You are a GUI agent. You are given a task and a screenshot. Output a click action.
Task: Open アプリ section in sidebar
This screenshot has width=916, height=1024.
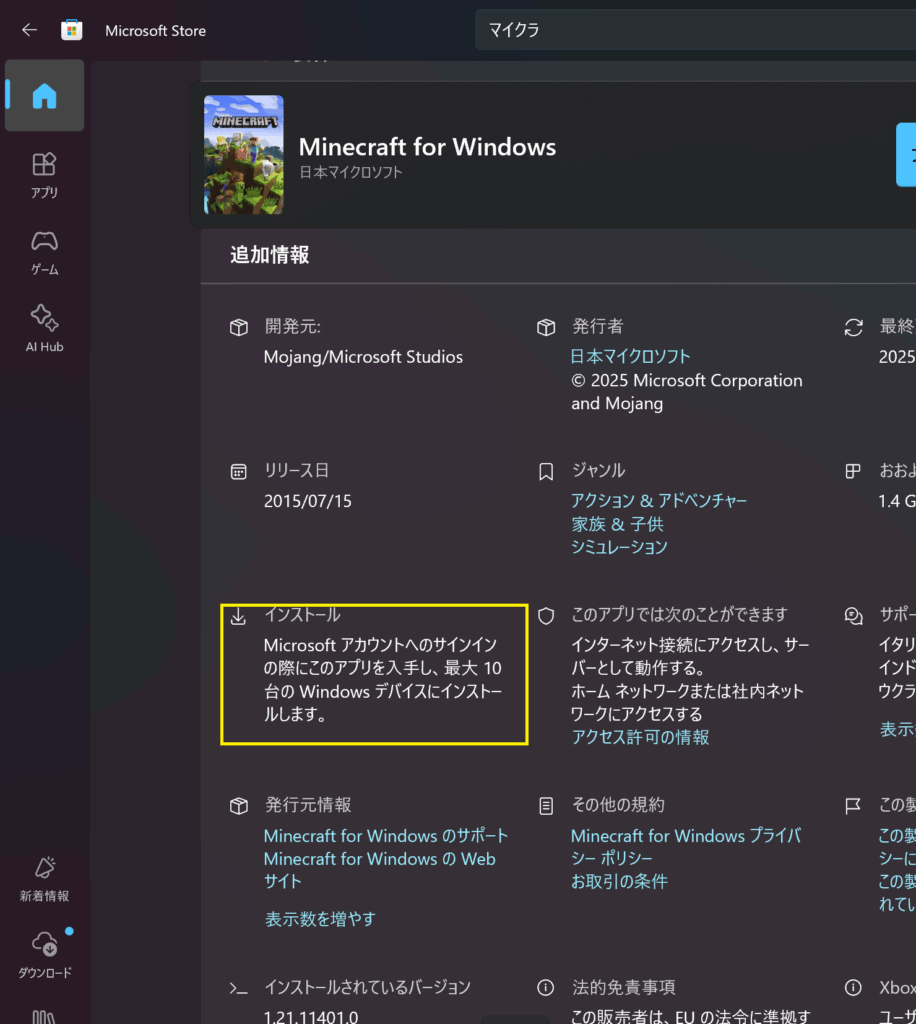[44, 175]
